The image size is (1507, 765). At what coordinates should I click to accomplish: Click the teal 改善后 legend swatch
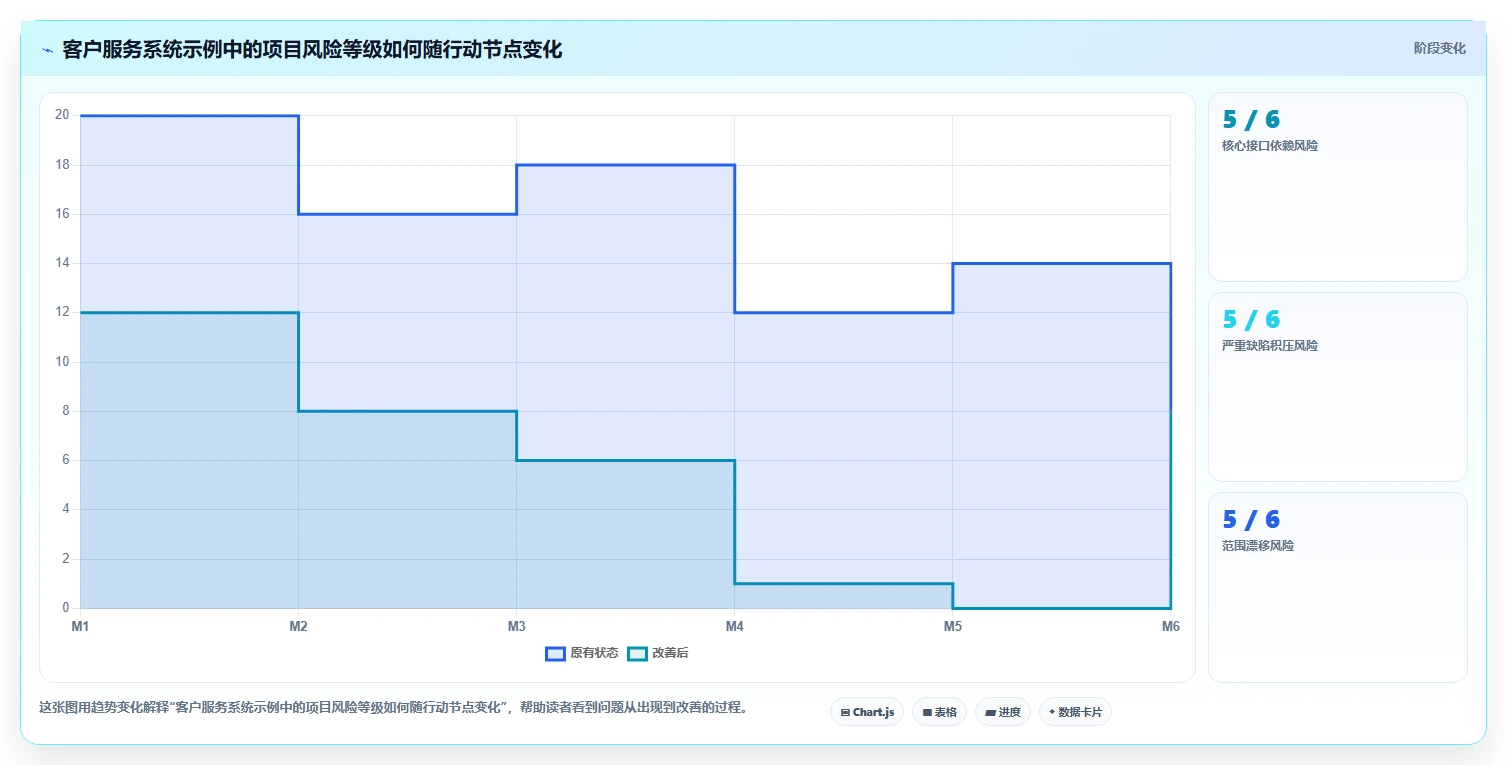click(637, 654)
